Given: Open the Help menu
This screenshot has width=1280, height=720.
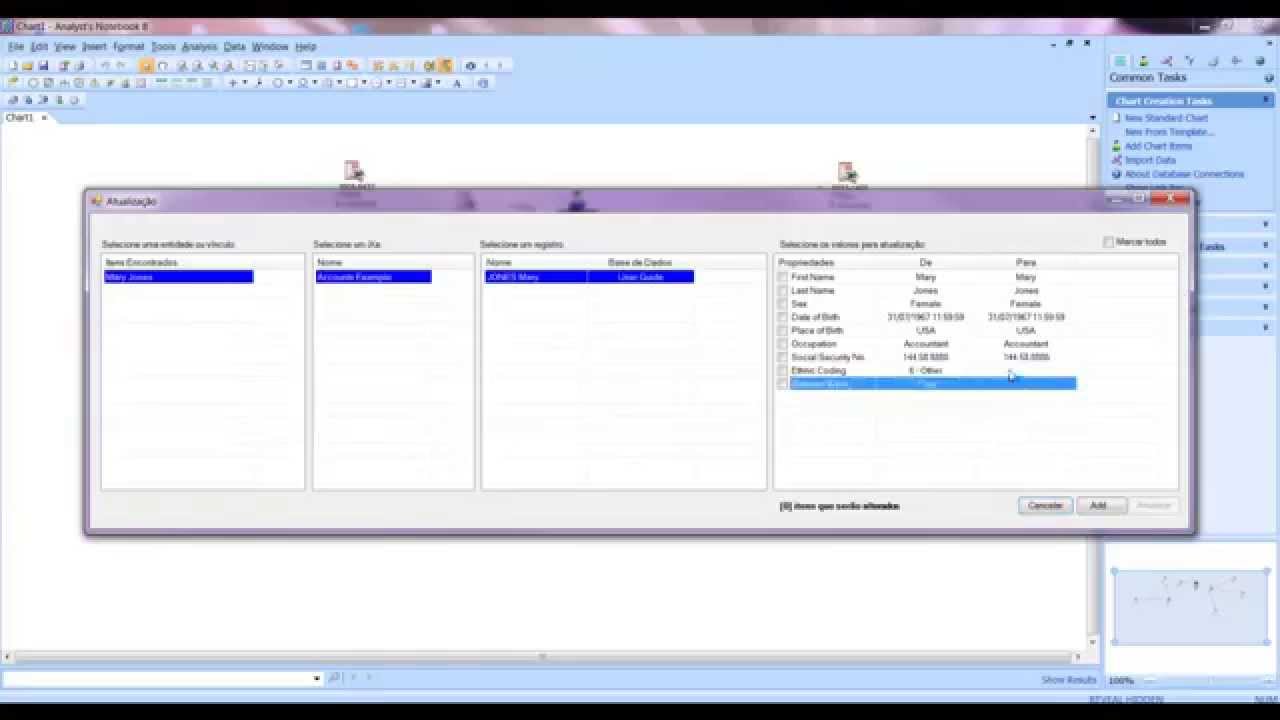Looking at the screenshot, I should 306,47.
